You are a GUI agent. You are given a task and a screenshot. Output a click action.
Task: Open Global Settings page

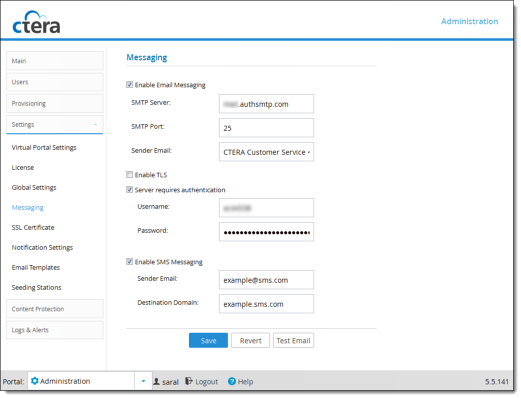34,187
